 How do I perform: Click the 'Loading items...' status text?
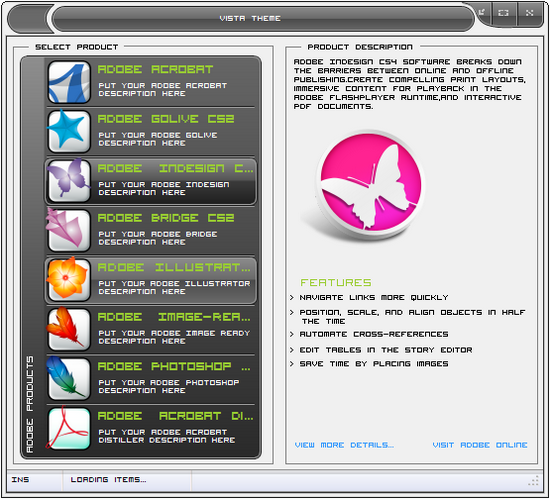pos(108,479)
